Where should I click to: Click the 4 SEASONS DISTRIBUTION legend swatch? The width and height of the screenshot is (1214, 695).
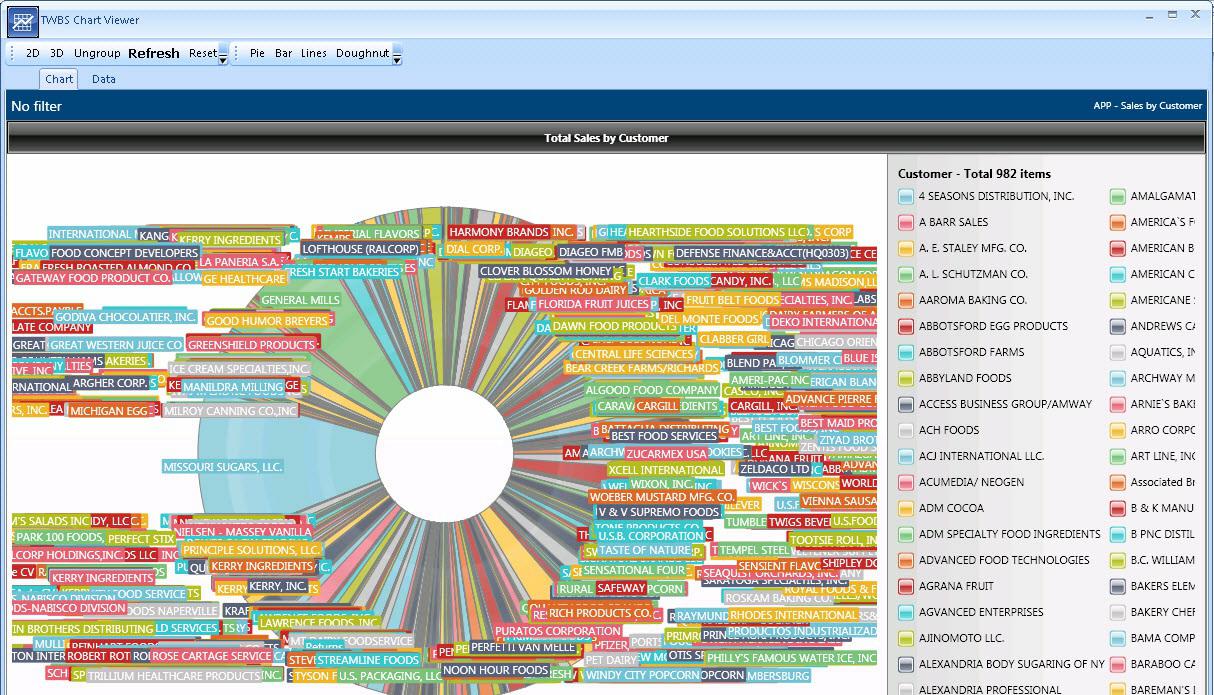(x=906, y=197)
